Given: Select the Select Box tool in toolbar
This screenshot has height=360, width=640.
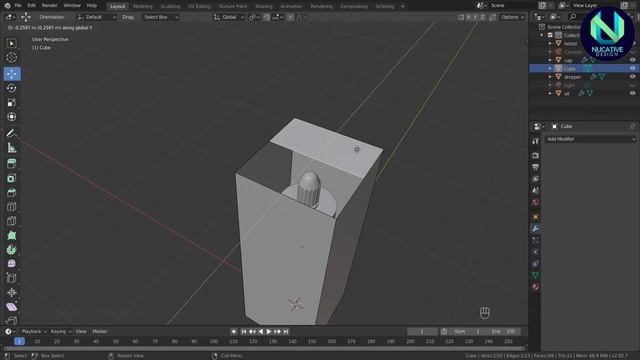Looking at the screenshot, I should [11, 43].
